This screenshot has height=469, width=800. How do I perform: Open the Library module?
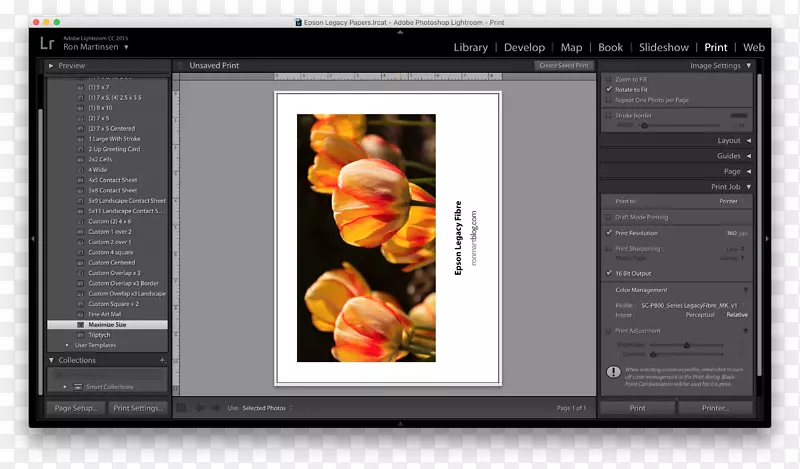(470, 47)
